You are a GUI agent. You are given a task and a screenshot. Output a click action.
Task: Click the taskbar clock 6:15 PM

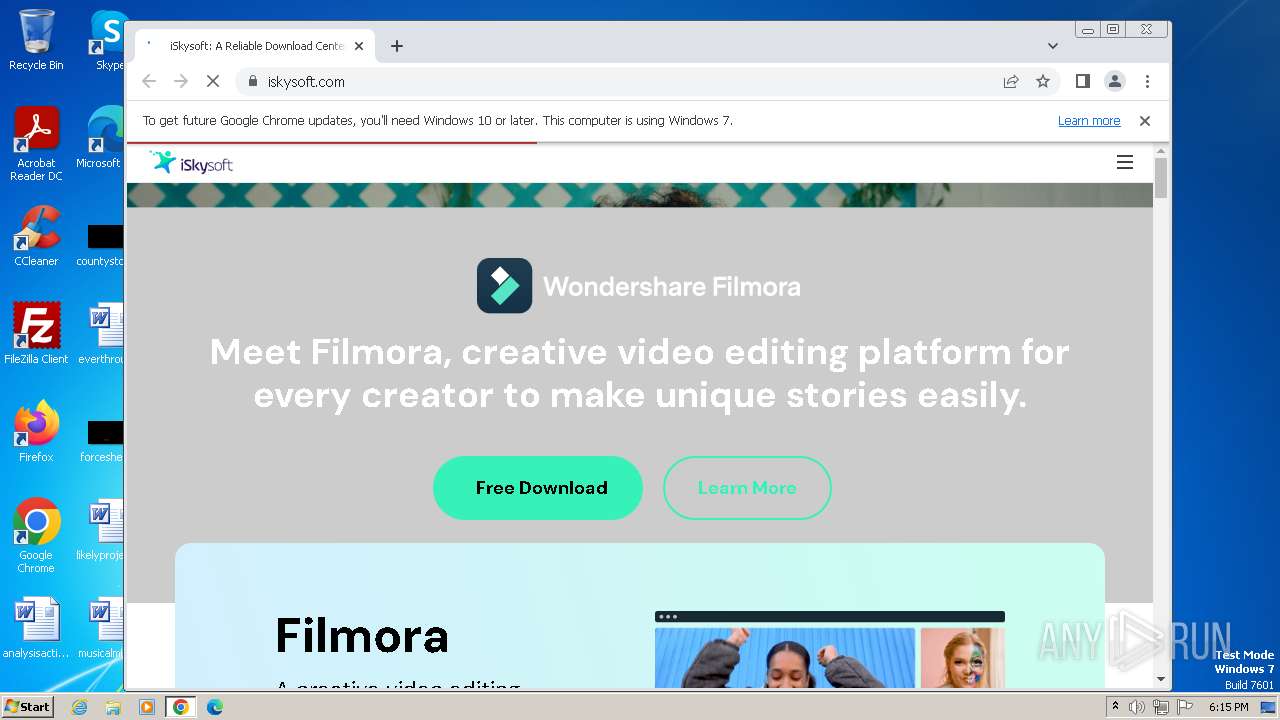(1228, 707)
